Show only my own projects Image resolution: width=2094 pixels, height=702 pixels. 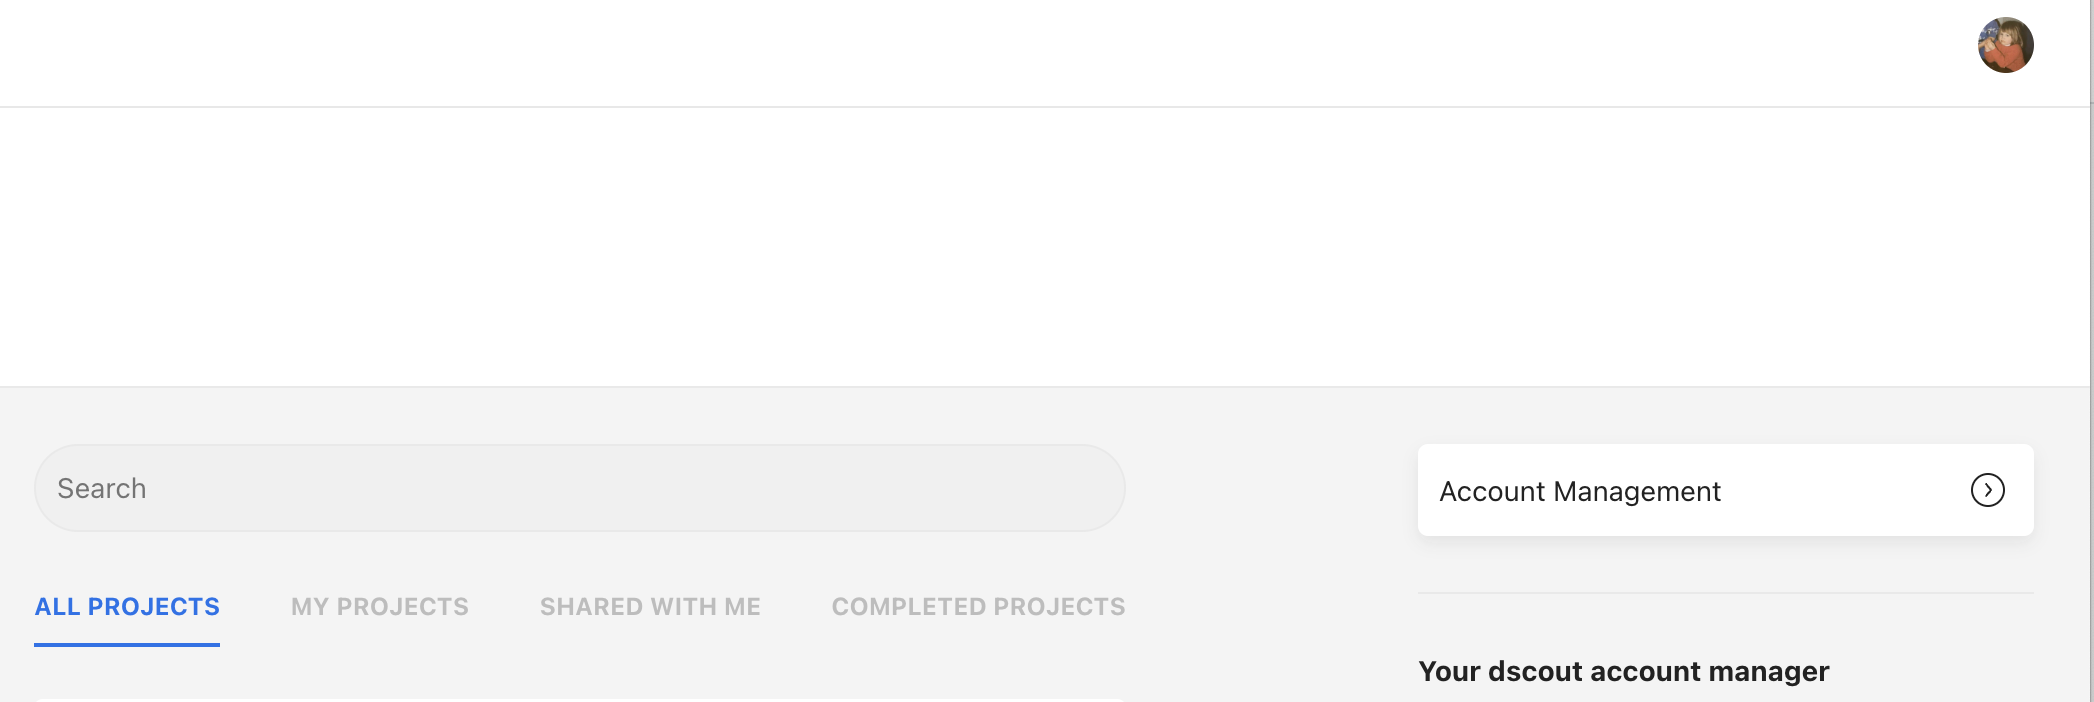point(380,607)
